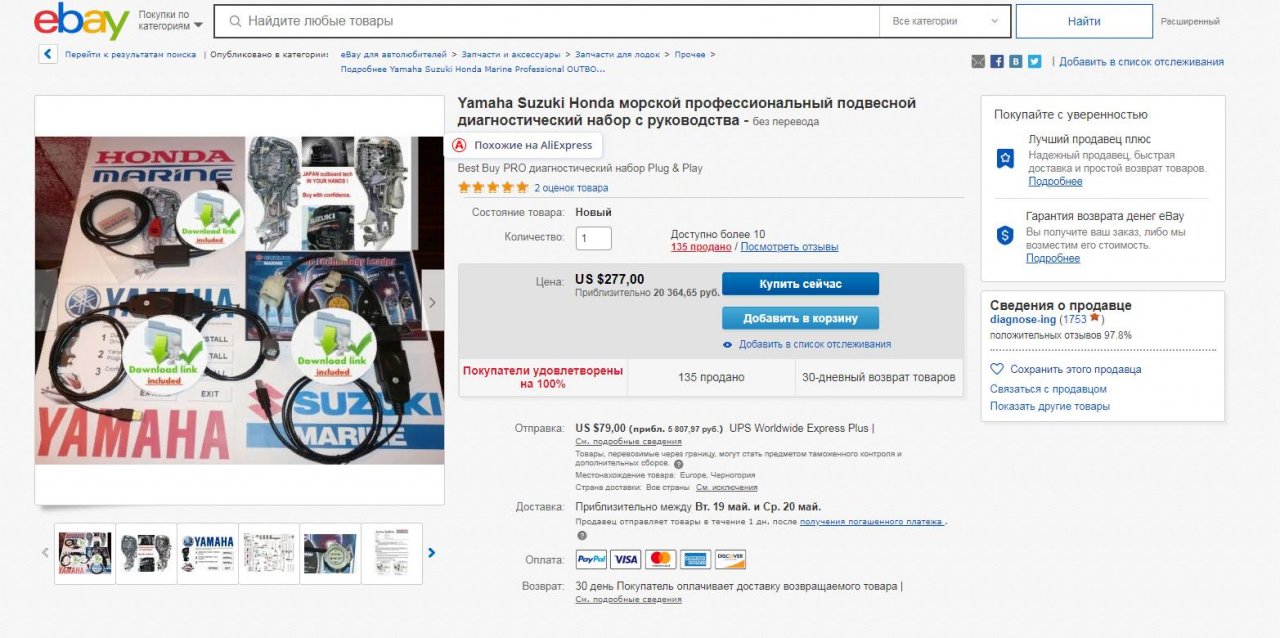The width and height of the screenshot is (1280, 638).
Task: Click the 'Добавить в корзину' button
Action: (x=801, y=318)
